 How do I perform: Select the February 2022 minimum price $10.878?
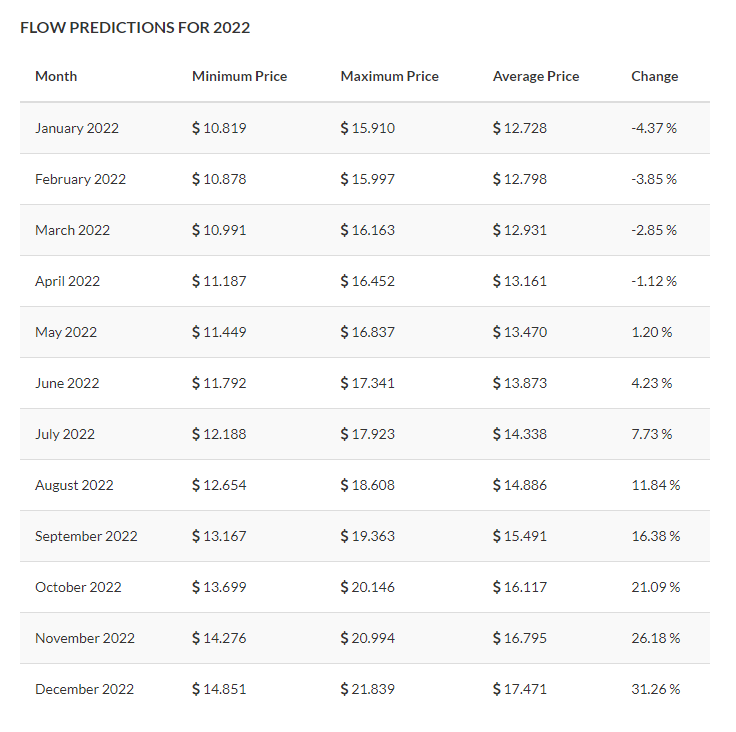point(219,179)
